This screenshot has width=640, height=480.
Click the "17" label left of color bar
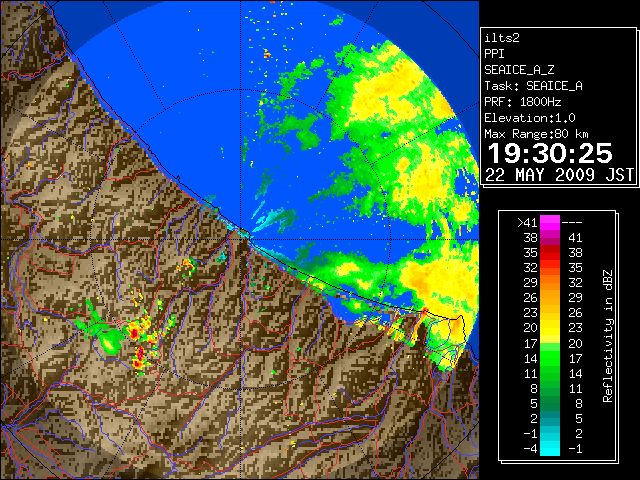pos(531,343)
